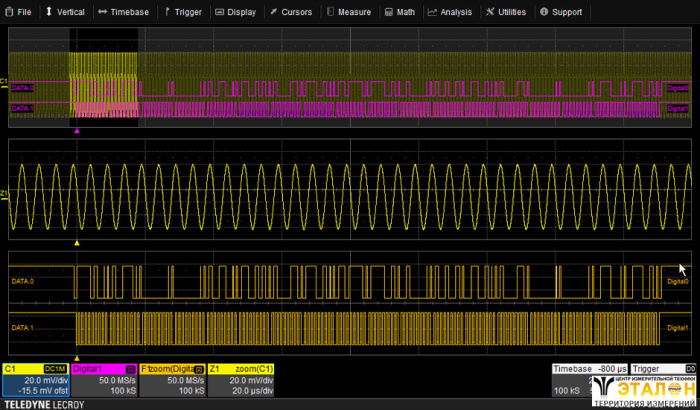The image size is (700, 410).
Task: Click the F'zoom digital descriptor box
Action: (x=172, y=382)
